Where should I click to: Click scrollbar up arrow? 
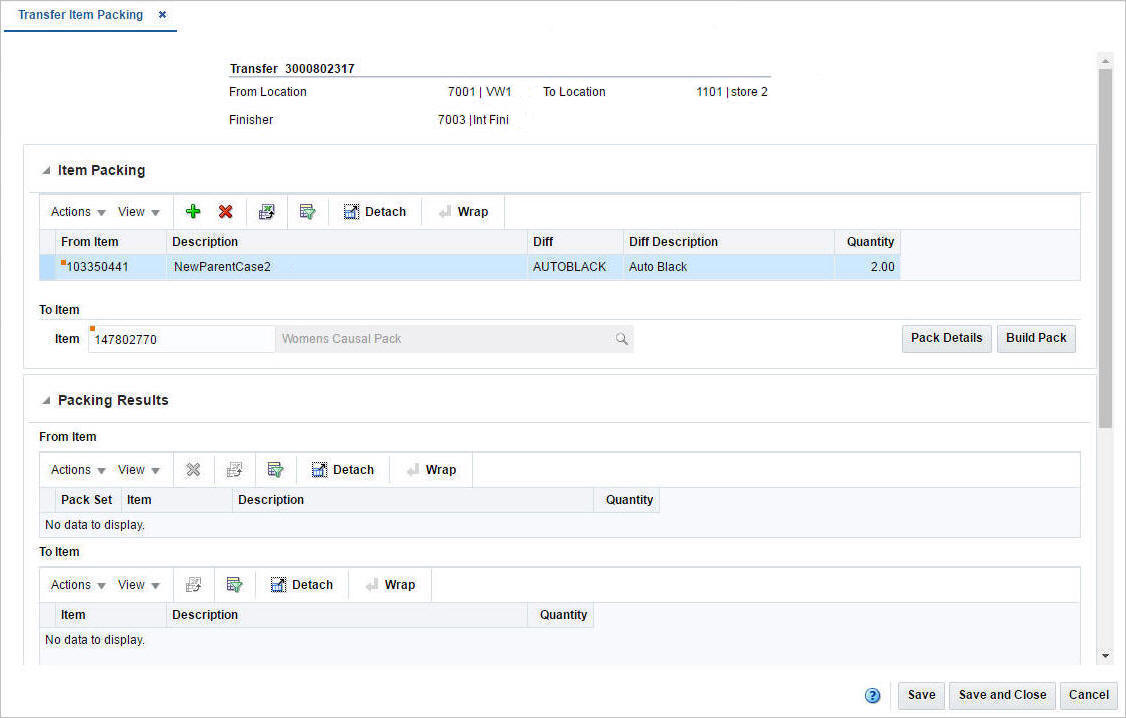pos(1105,62)
